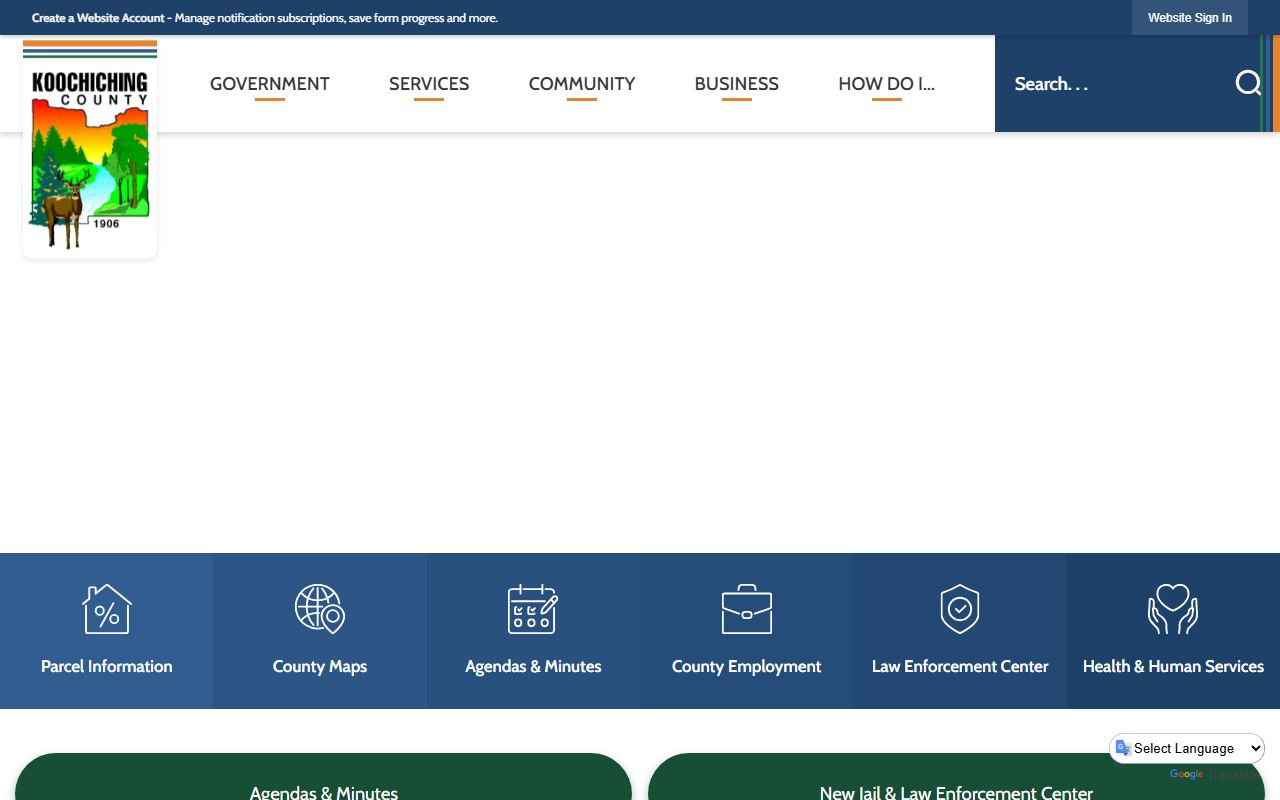Click the County Employment label
The image size is (1280, 800).
pos(747,666)
